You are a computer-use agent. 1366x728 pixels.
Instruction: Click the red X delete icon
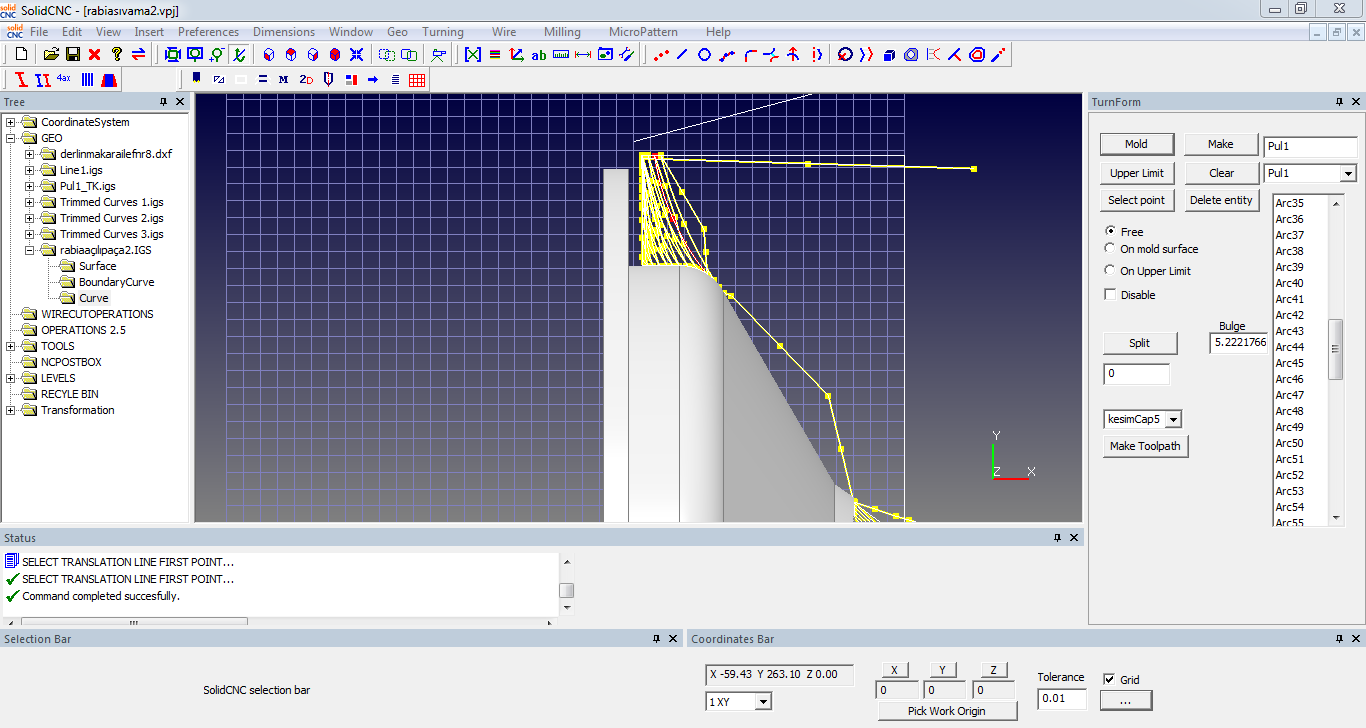click(95, 54)
